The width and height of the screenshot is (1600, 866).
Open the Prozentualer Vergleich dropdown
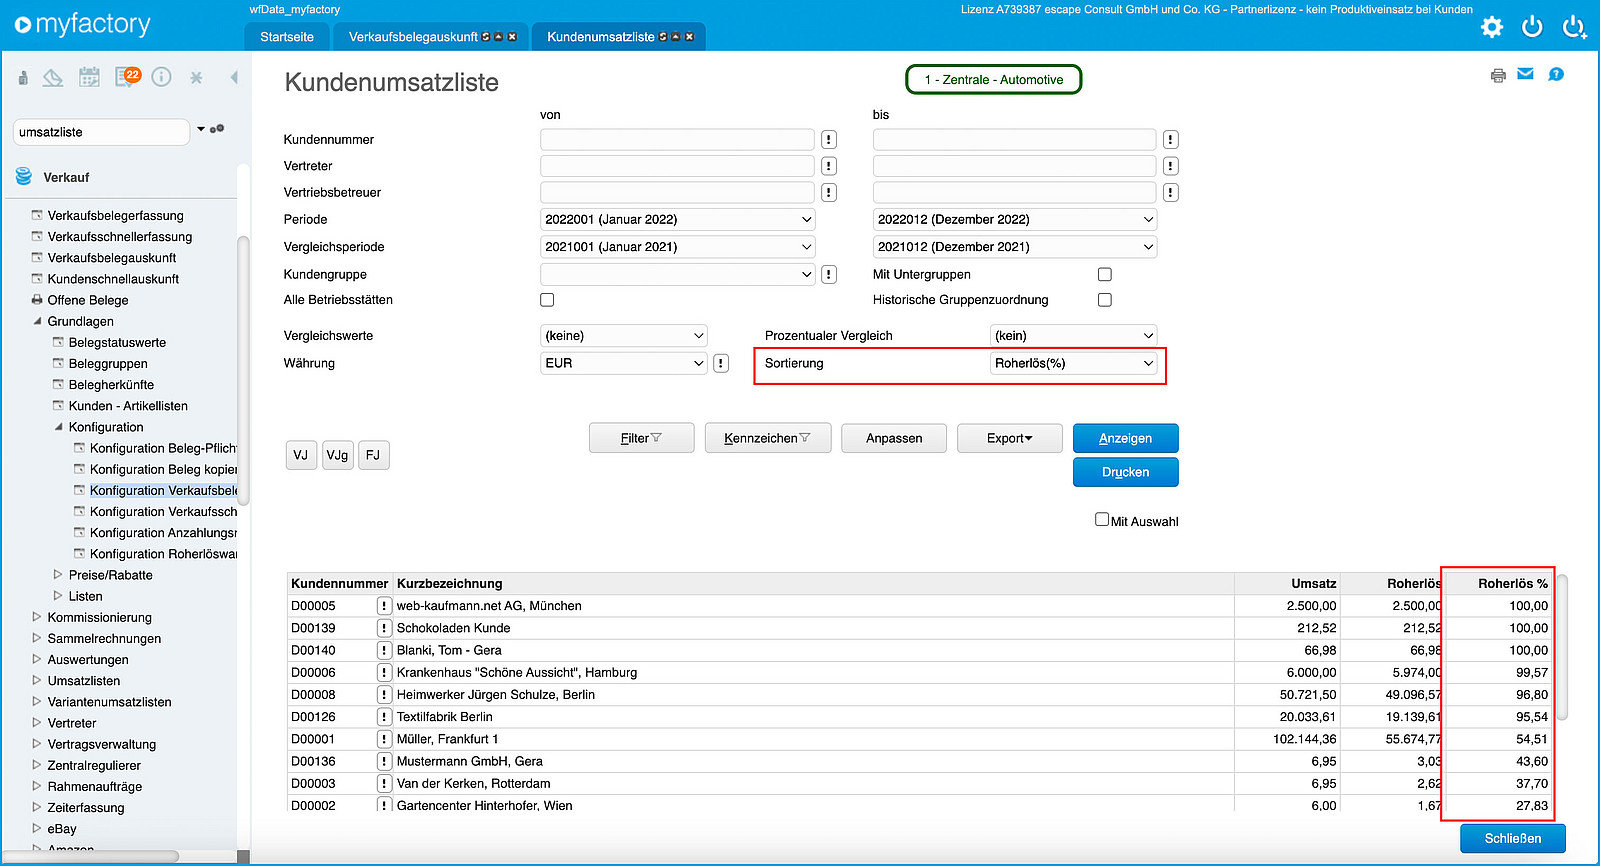[1074, 336]
